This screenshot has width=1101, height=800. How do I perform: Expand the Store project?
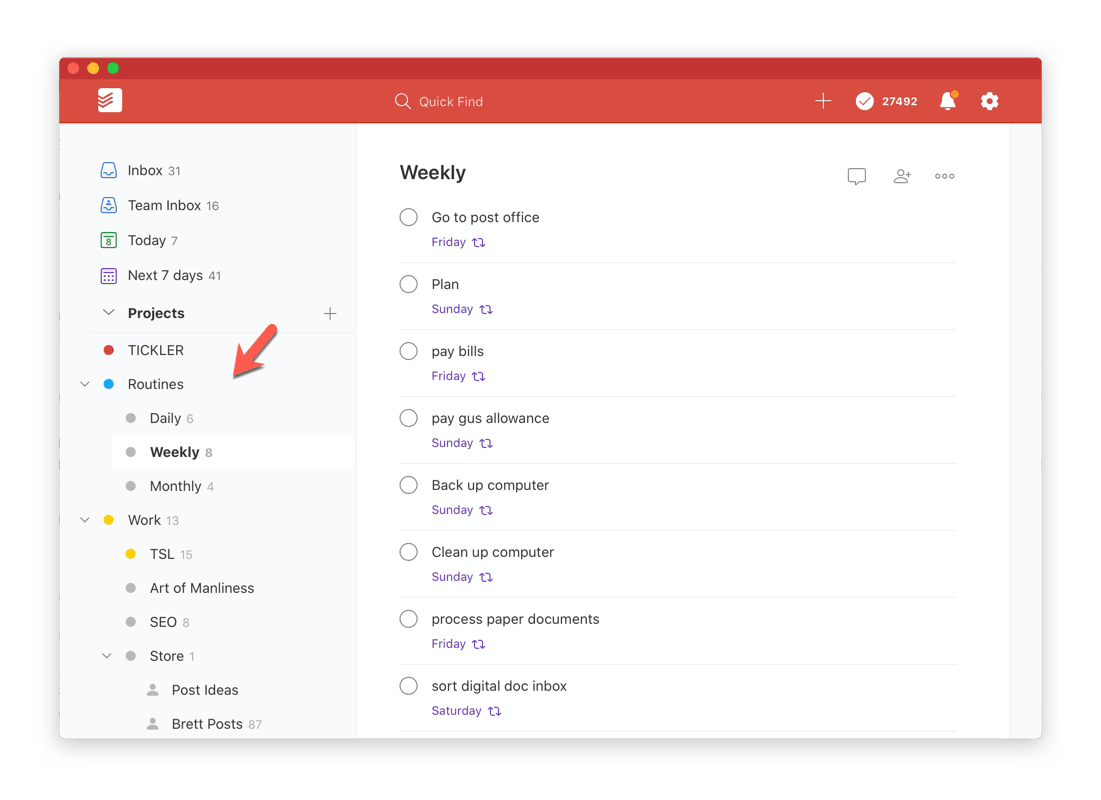pyautogui.click(x=107, y=656)
